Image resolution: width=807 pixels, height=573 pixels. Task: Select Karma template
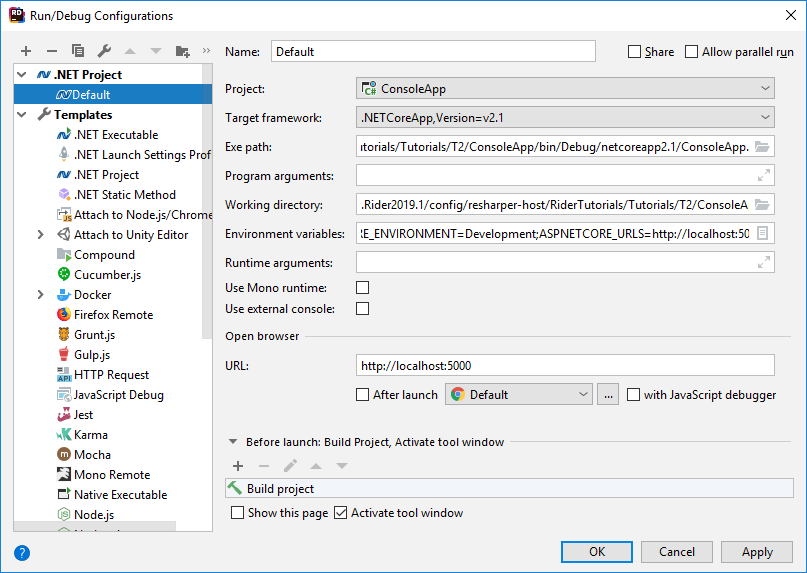[x=82, y=435]
